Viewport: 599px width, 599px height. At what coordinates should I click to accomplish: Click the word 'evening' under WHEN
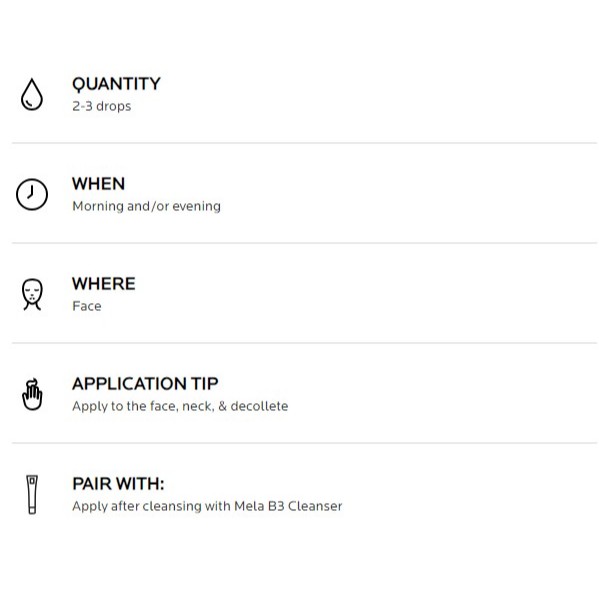pos(197,206)
